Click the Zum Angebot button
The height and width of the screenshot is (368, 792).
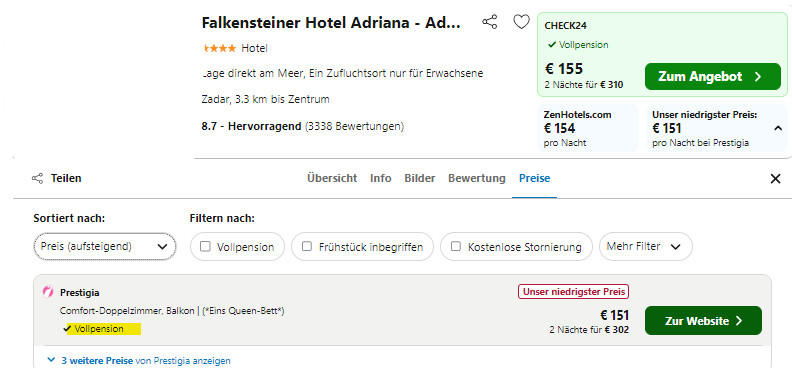pyautogui.click(x=713, y=77)
